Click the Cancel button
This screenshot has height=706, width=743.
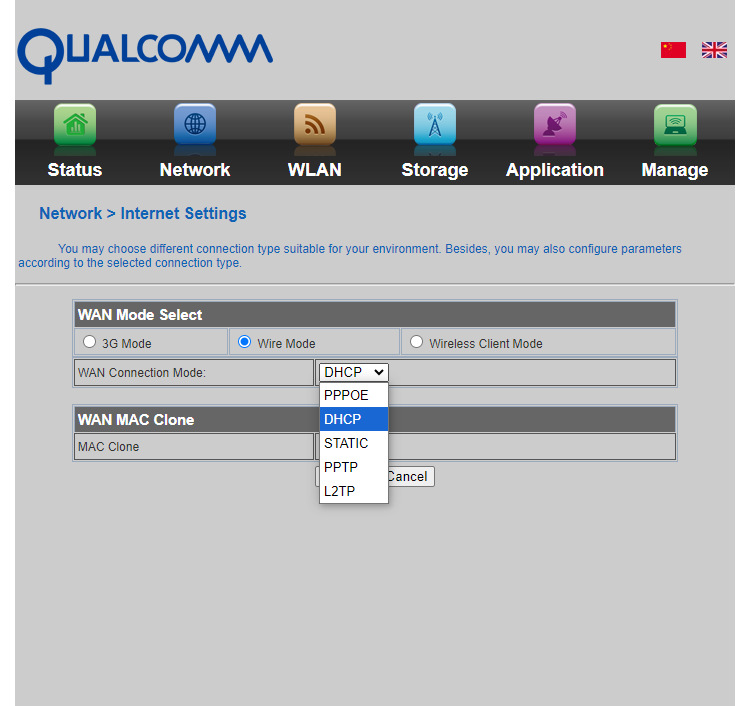pos(409,477)
